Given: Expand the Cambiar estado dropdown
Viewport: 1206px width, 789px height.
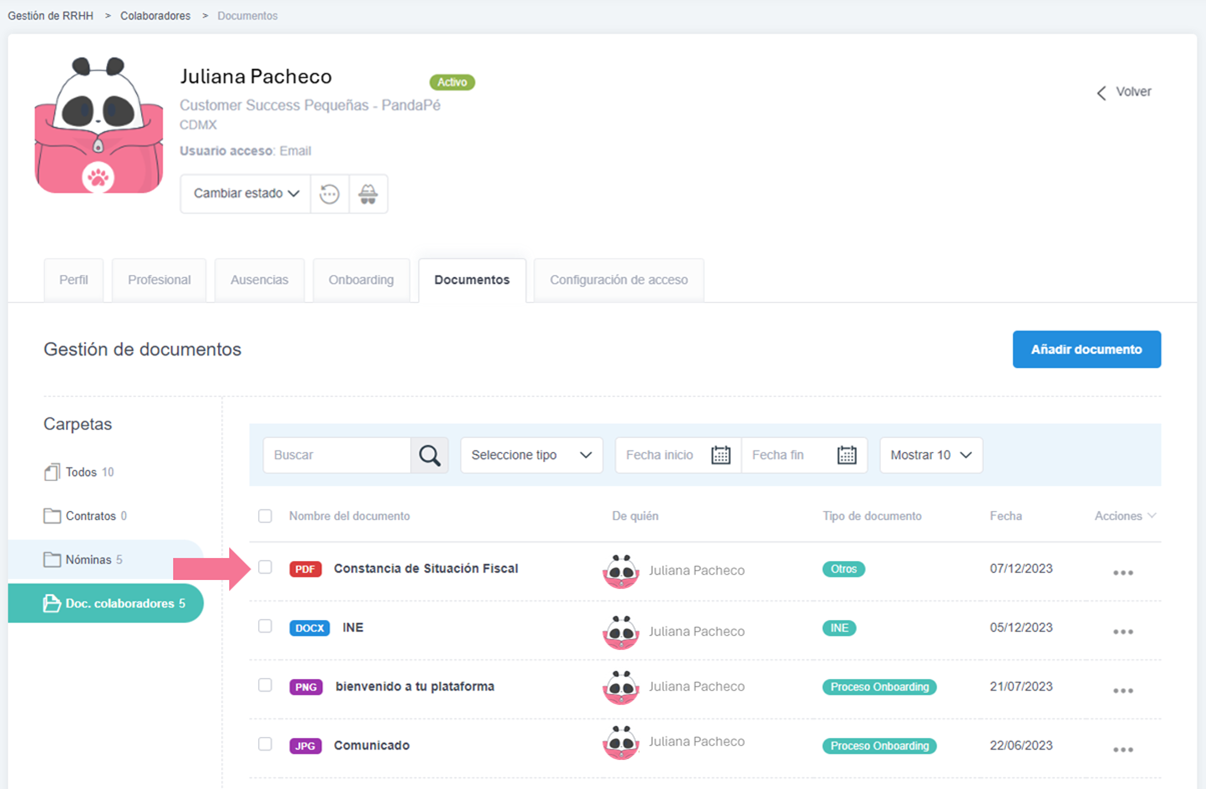Looking at the screenshot, I should pyautogui.click(x=245, y=194).
